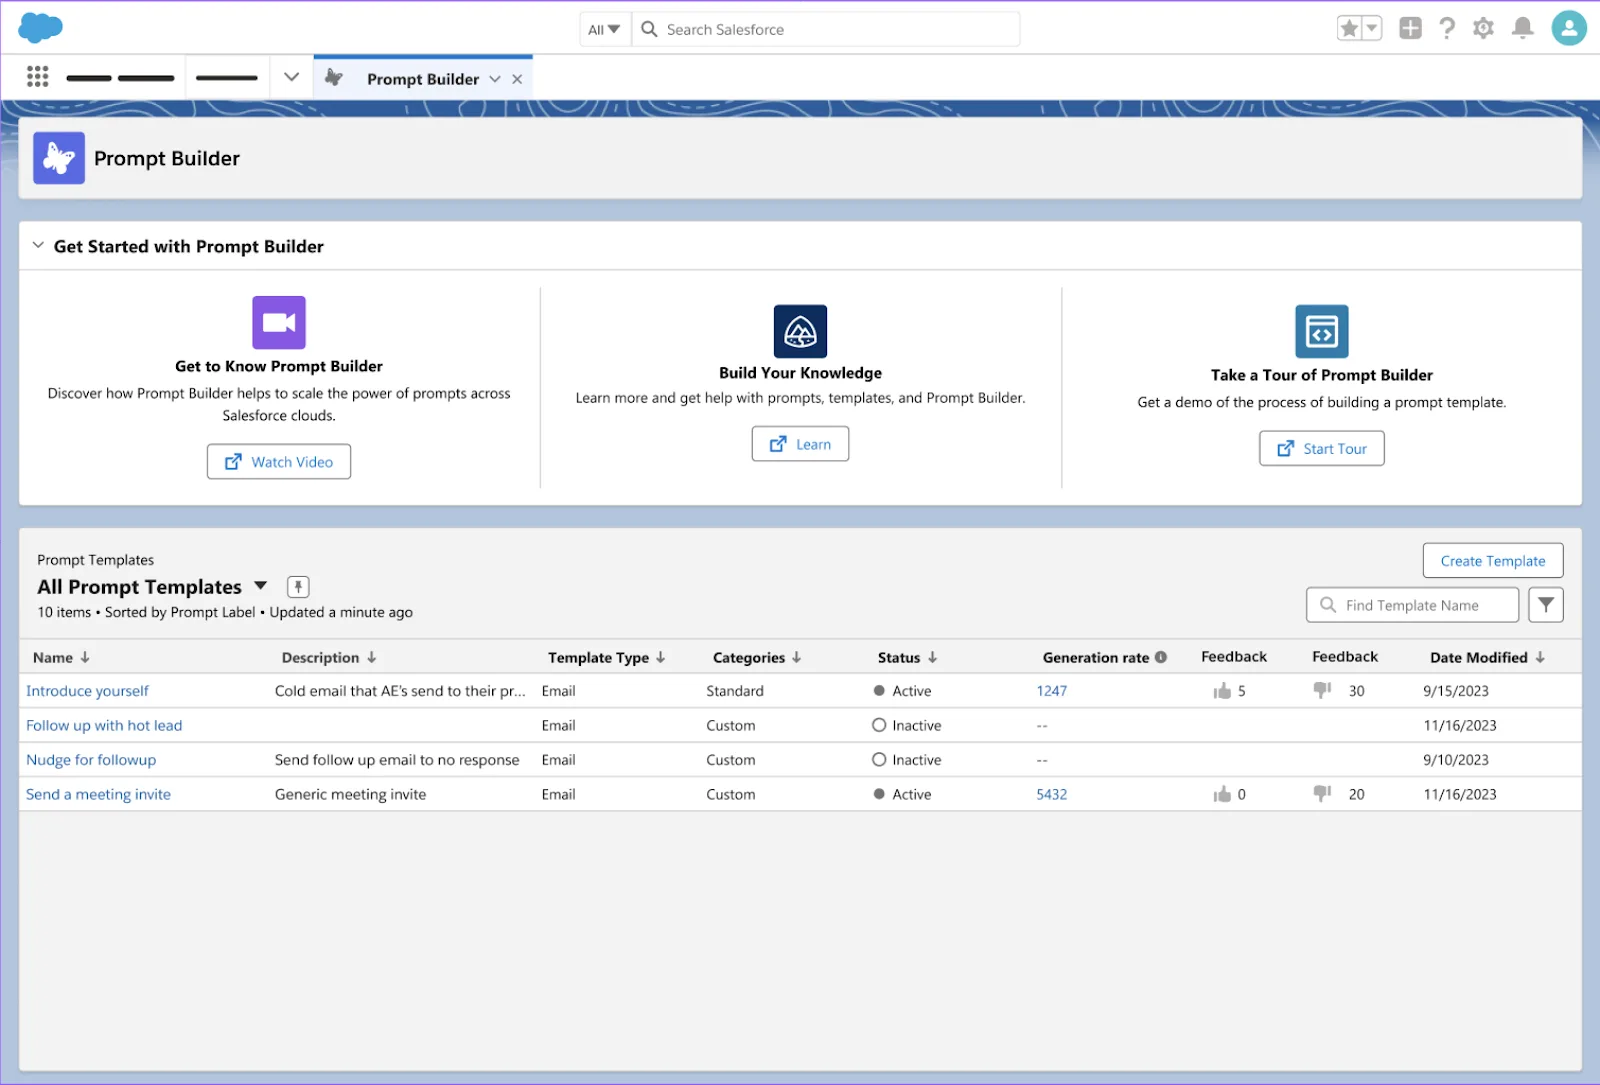
Task: Open the All search scope dropdown
Action: (x=604, y=29)
